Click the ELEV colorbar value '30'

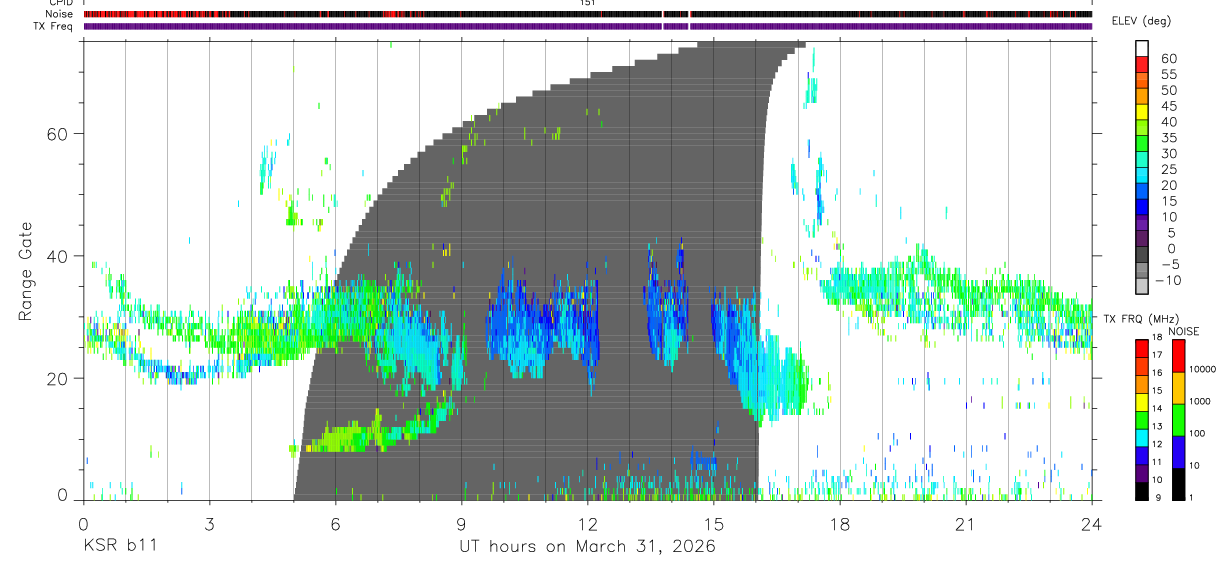click(1169, 154)
